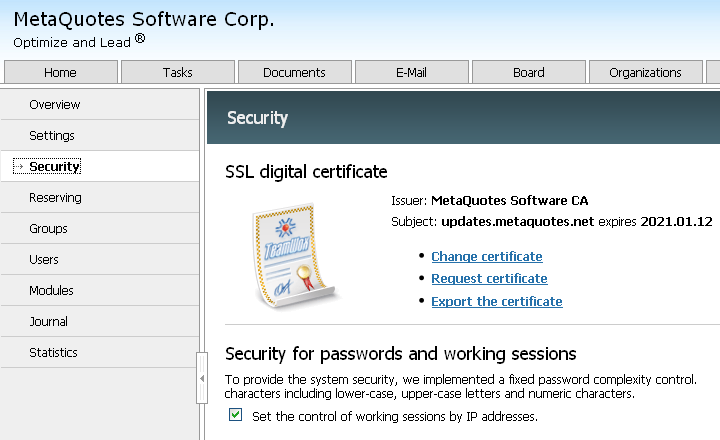Image resolution: width=720 pixels, height=440 pixels.
Task: Select the updates.metaquotes.net subject text
Action: click(518, 221)
